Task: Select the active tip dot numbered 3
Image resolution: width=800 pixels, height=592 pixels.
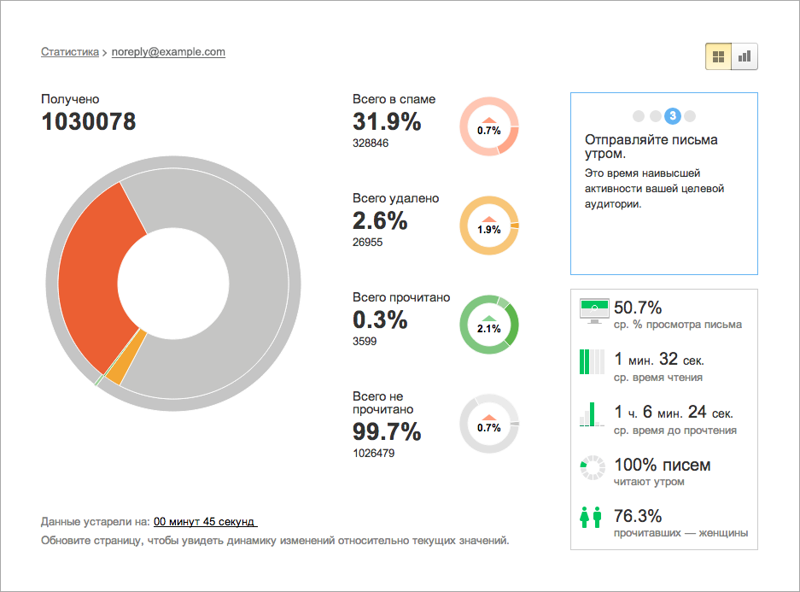Action: point(672,116)
